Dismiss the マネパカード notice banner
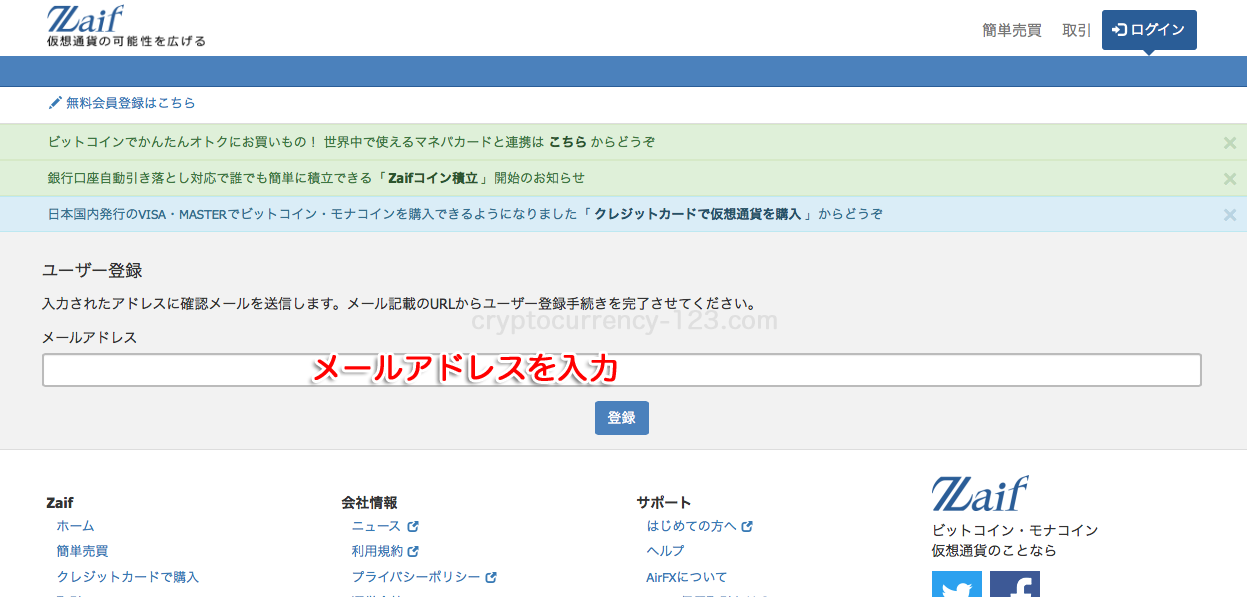The image size is (1247, 597). click(1230, 143)
